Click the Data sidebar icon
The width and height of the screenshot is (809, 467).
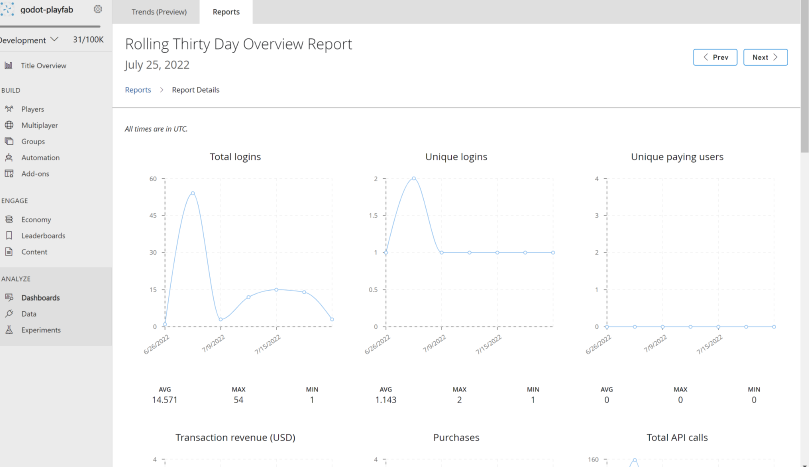(9, 314)
